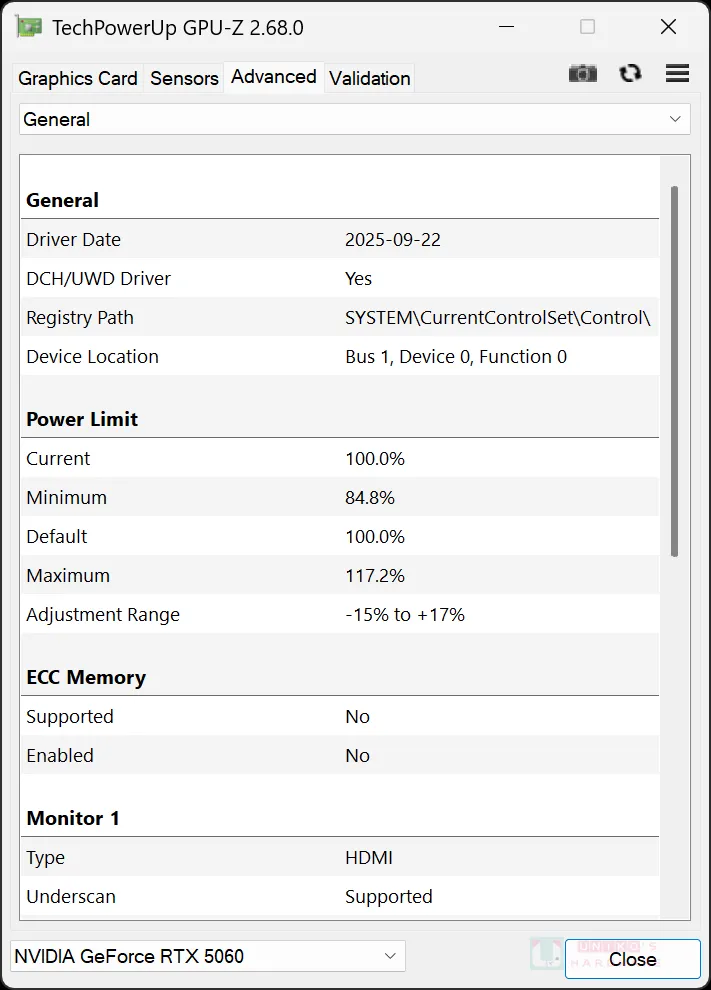Click the vertical scrollbar thumb
The image size is (711, 990).
coord(674,370)
